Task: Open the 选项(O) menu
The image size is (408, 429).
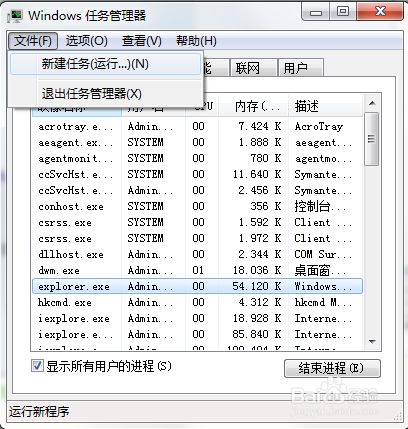Action: (86, 41)
